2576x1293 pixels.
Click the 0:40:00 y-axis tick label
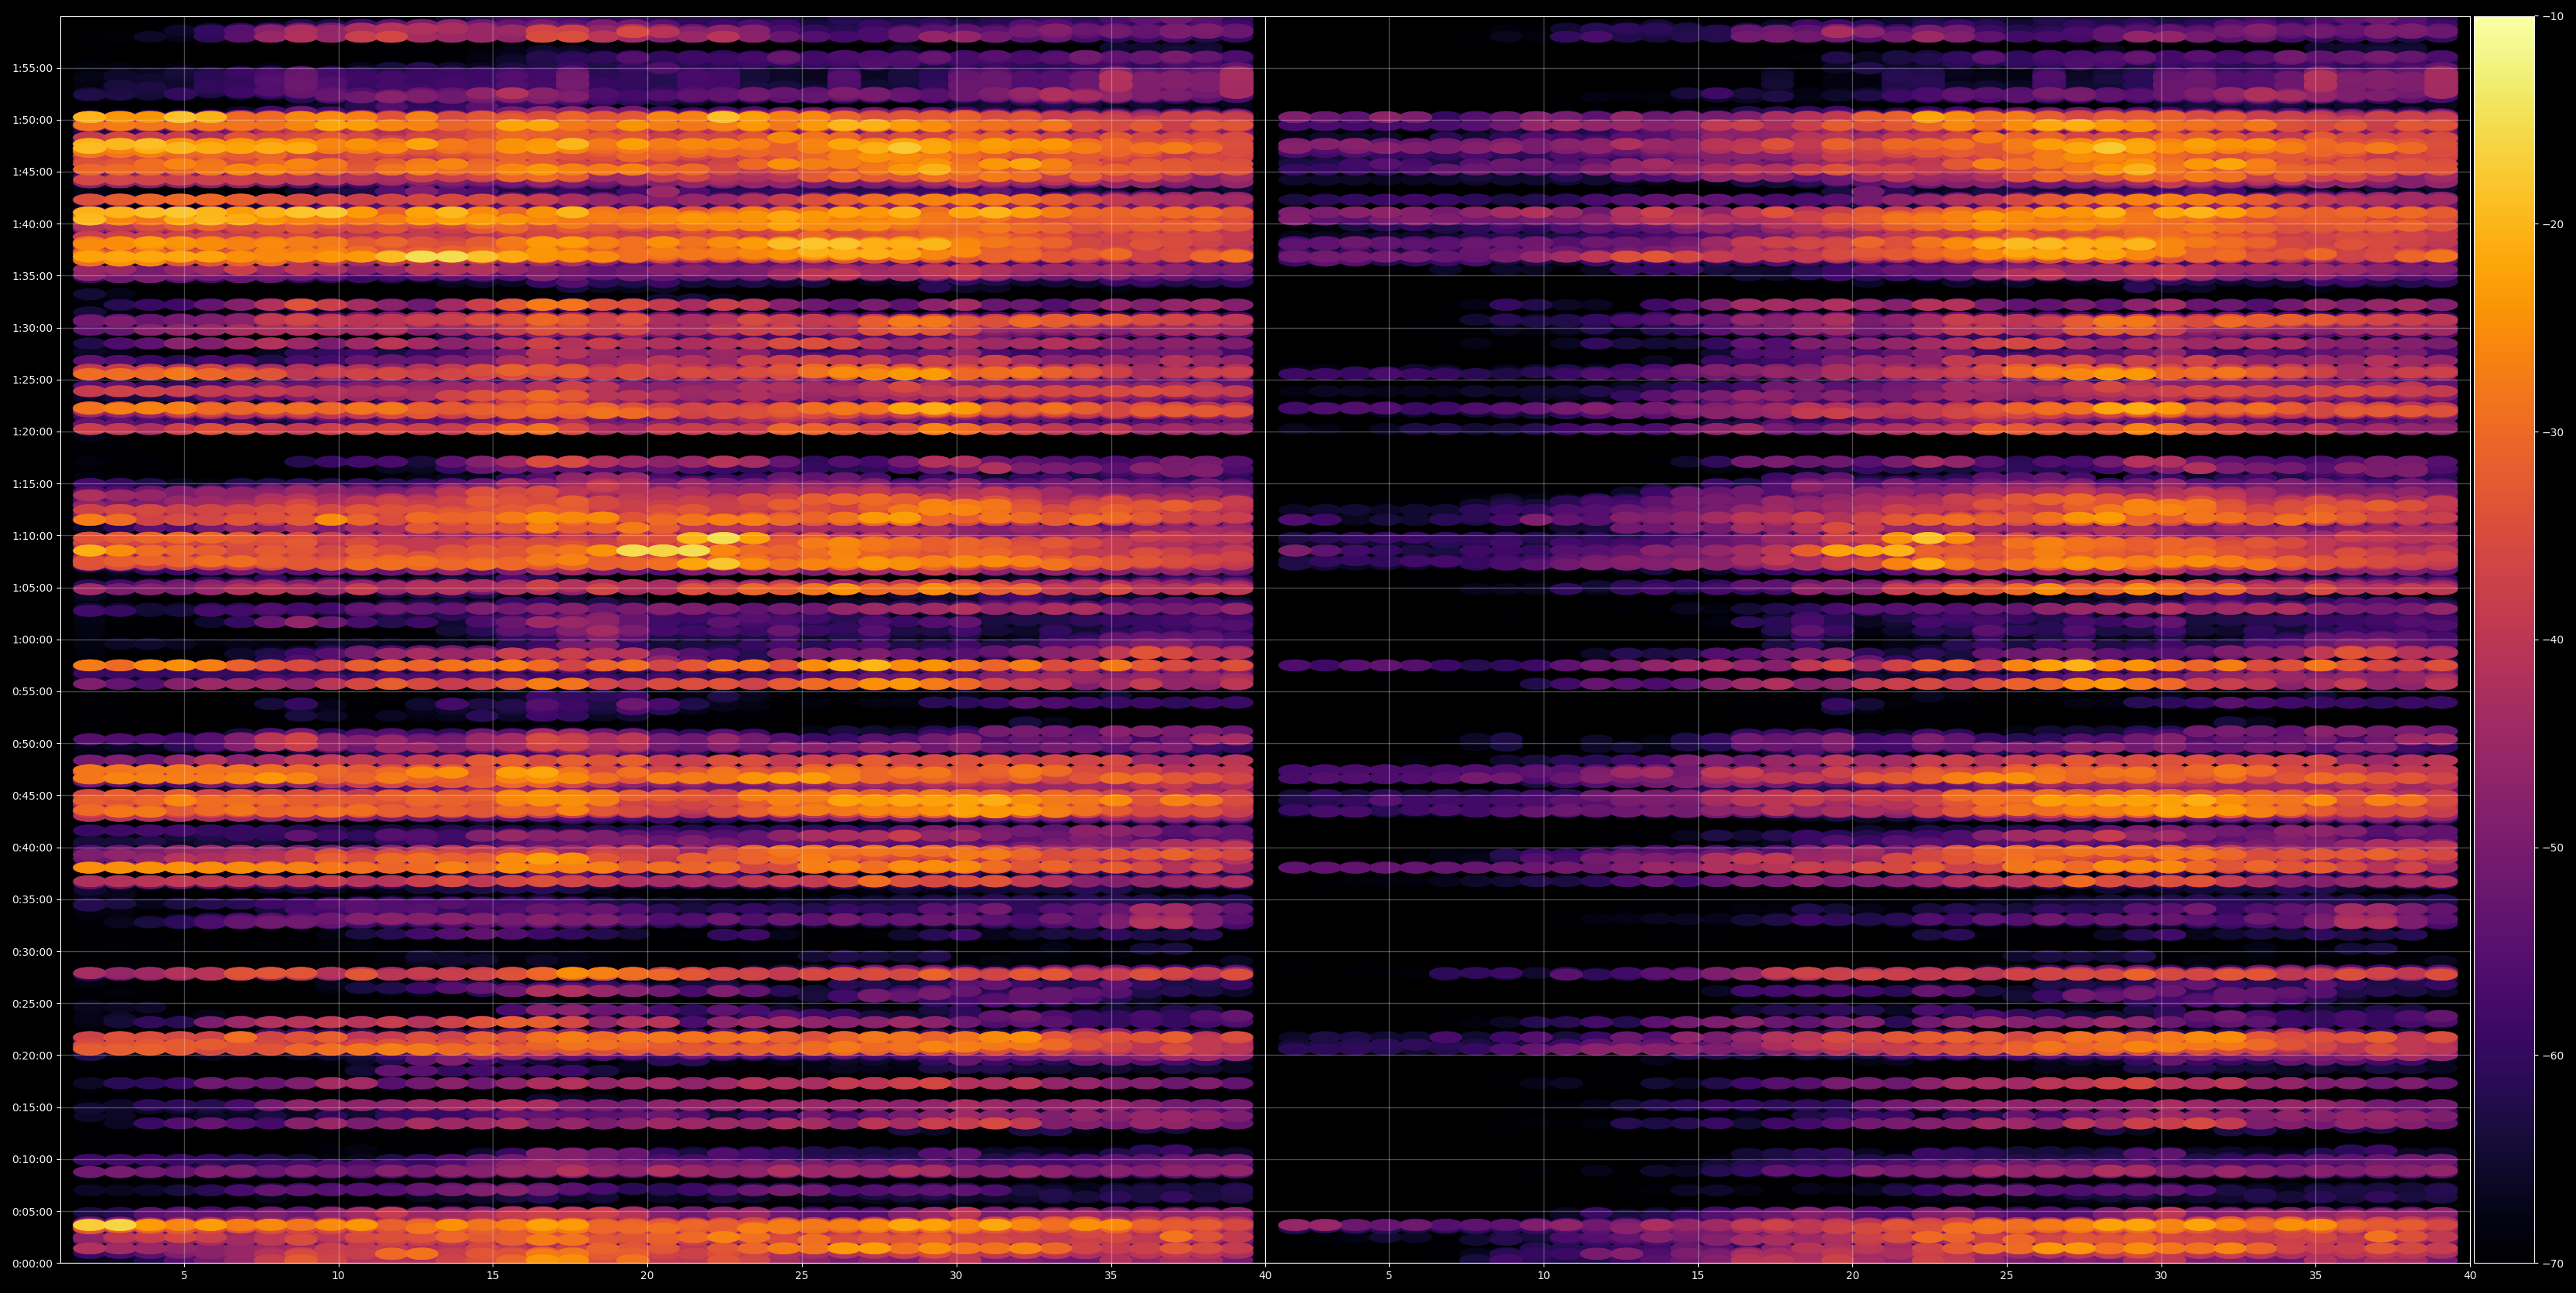click(32, 848)
